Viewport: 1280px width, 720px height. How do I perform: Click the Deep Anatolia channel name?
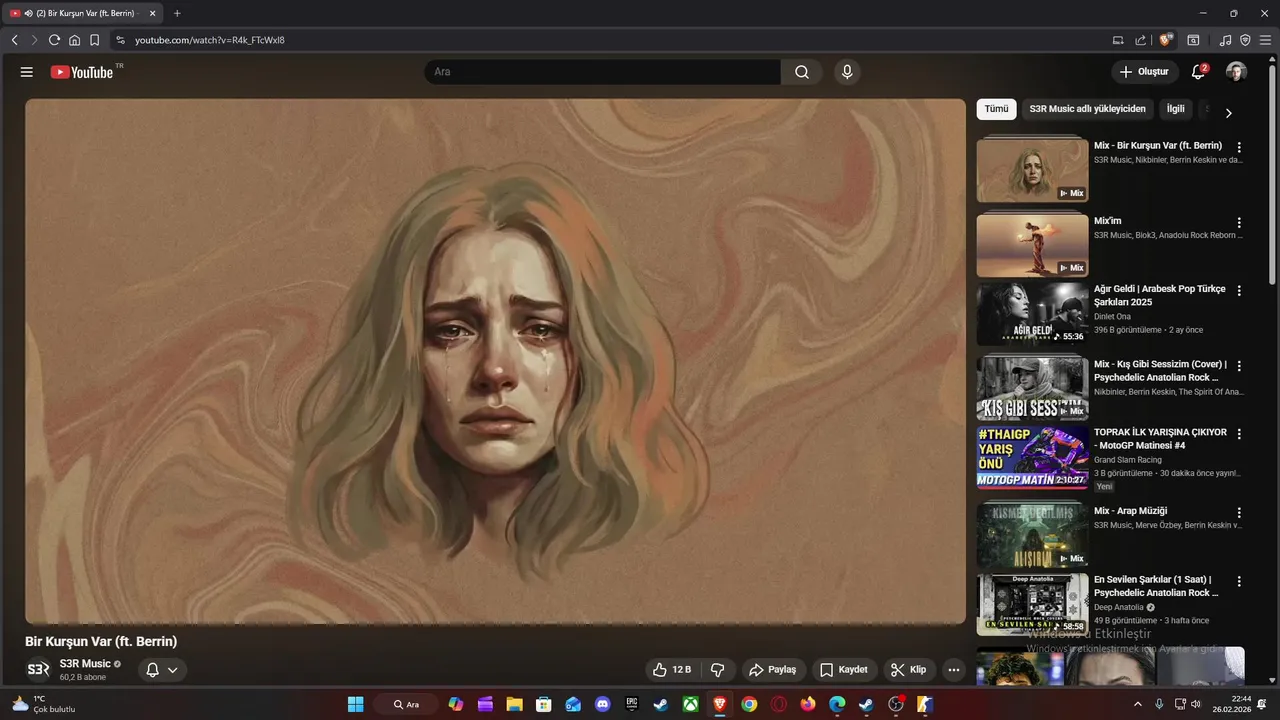click(1119, 607)
